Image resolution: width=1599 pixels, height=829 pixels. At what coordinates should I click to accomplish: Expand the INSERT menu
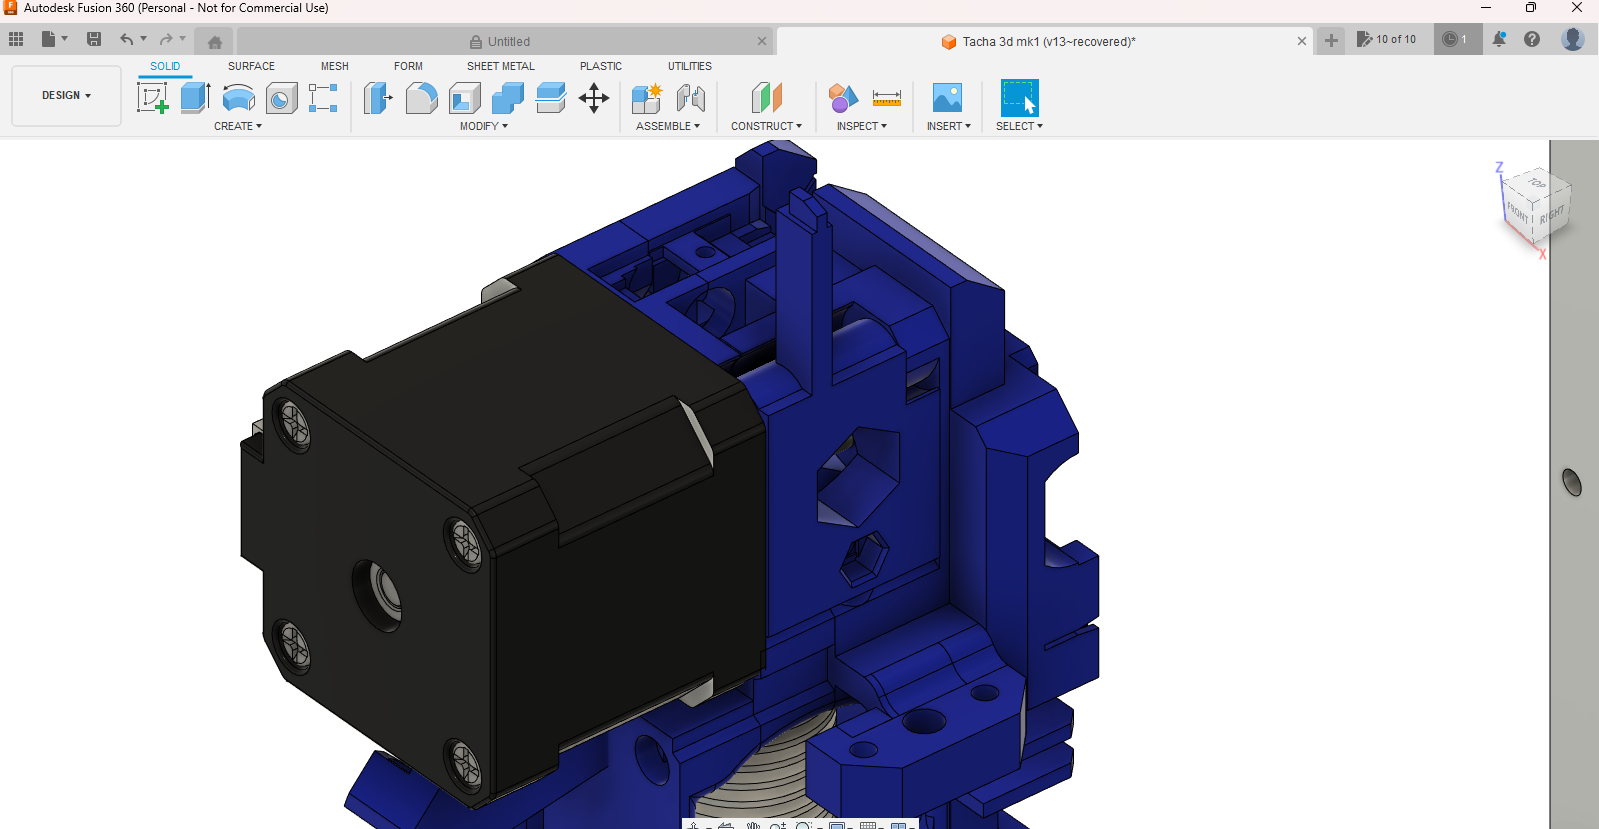pyautogui.click(x=949, y=126)
